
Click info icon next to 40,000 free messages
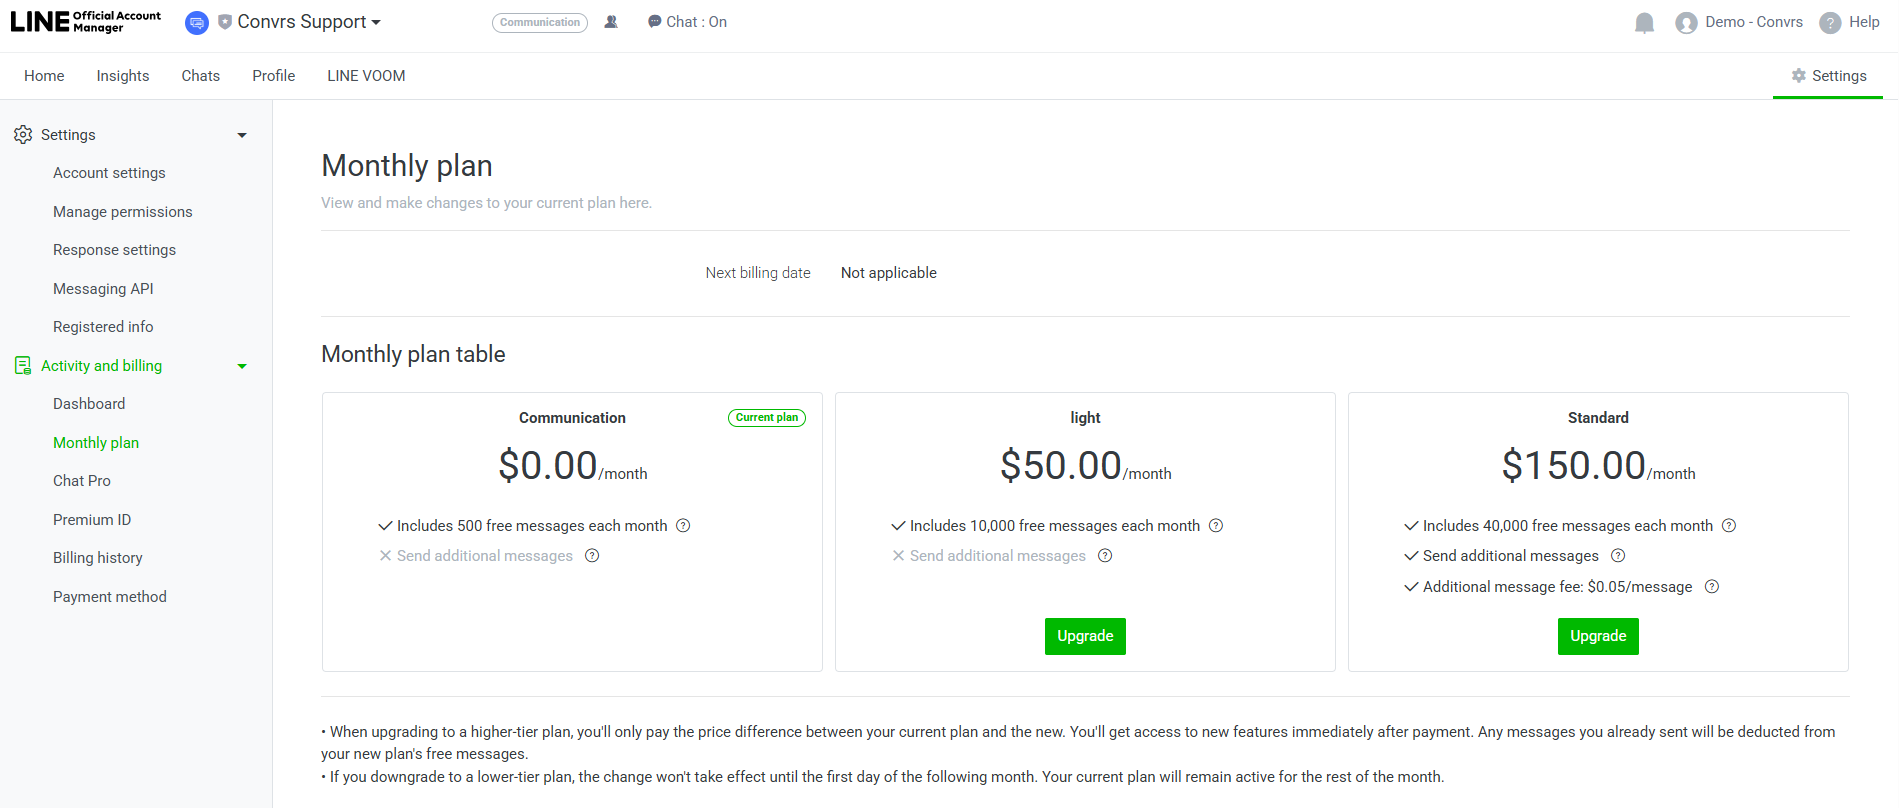pos(1729,526)
